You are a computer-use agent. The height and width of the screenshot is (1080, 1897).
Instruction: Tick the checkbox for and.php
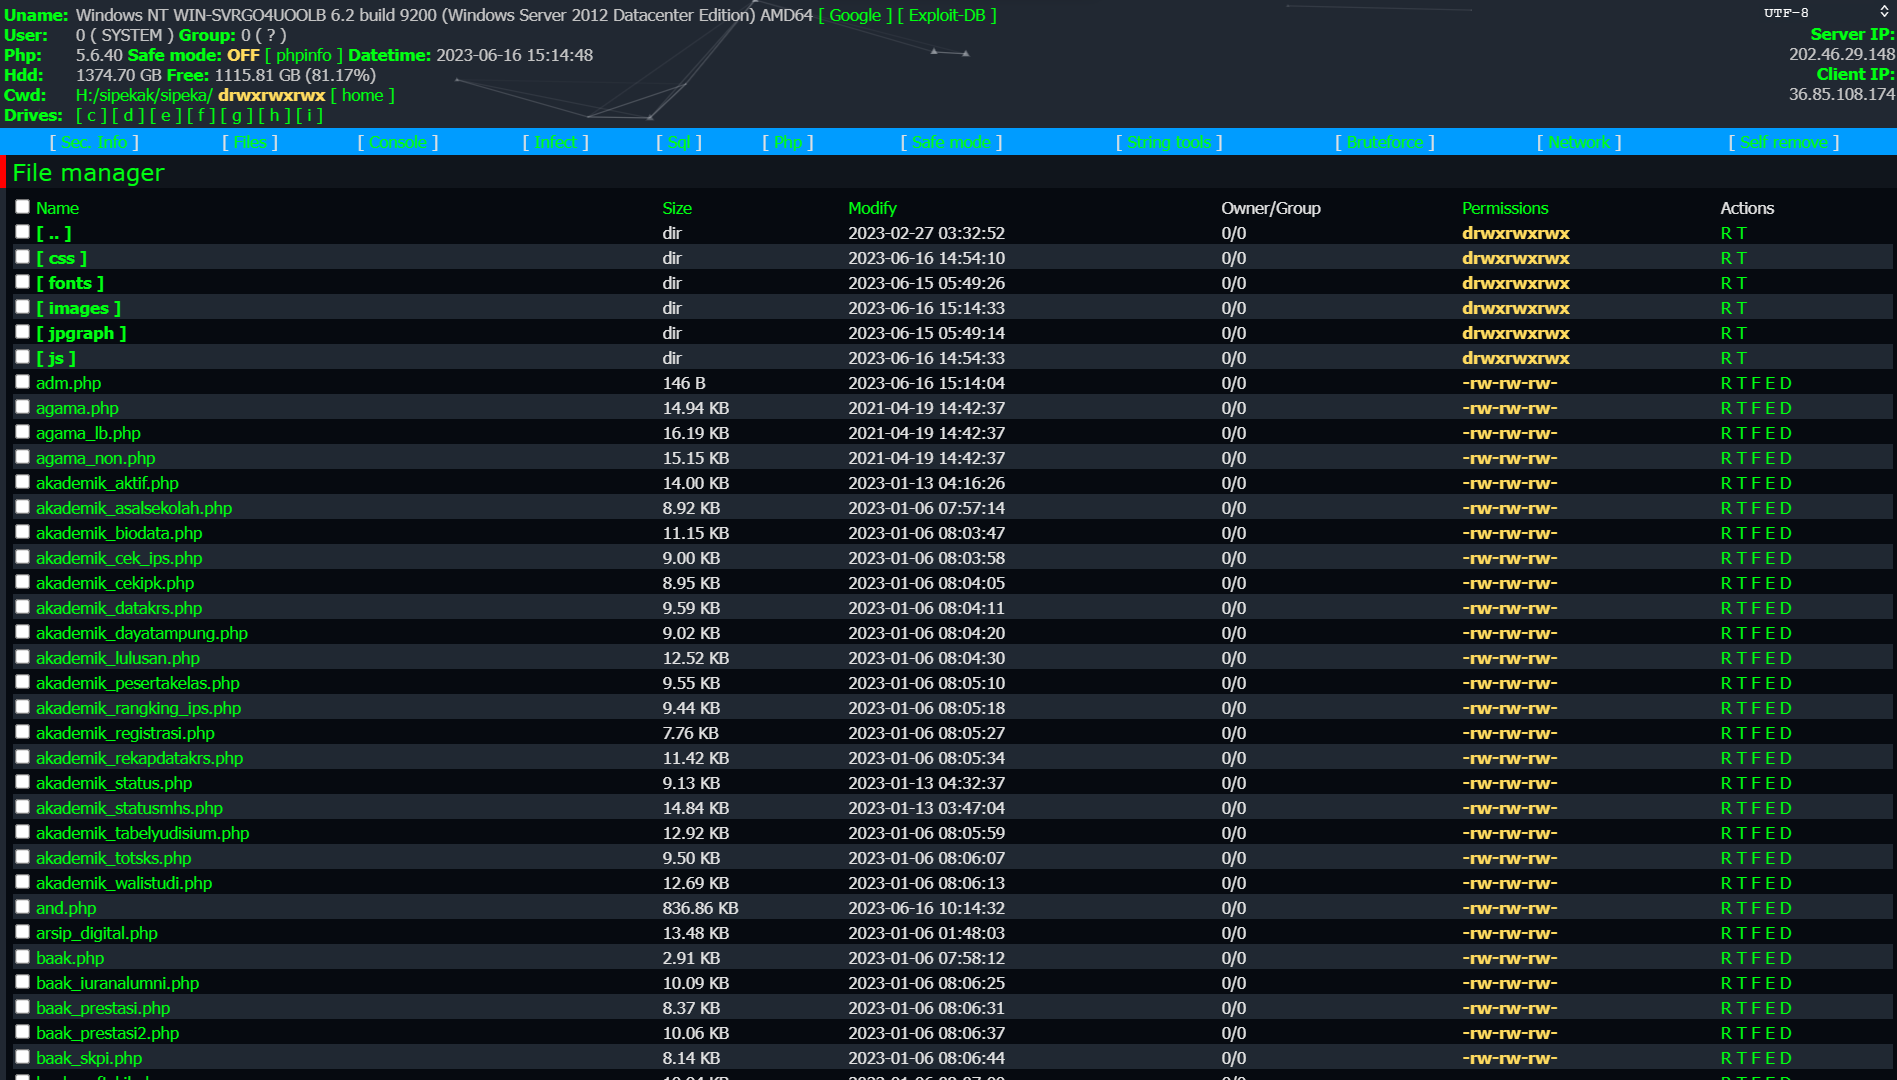(22, 907)
